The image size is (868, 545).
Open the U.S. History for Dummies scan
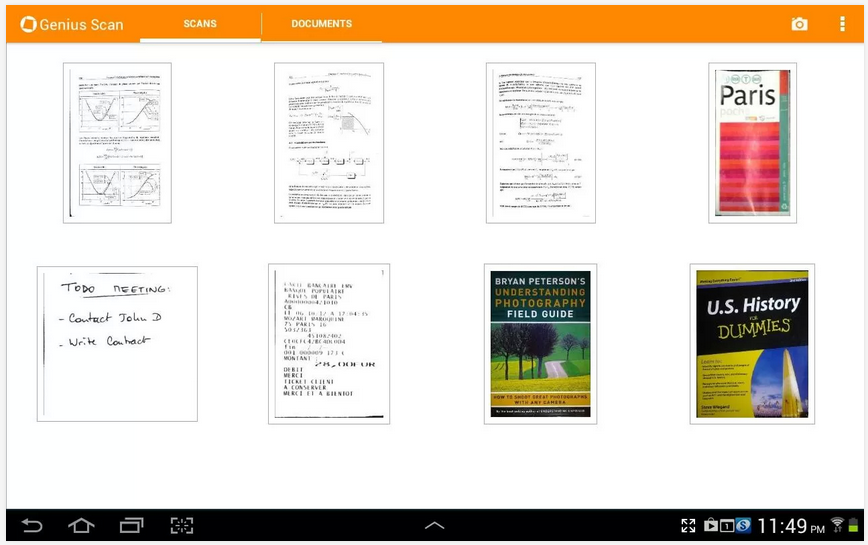[752, 344]
